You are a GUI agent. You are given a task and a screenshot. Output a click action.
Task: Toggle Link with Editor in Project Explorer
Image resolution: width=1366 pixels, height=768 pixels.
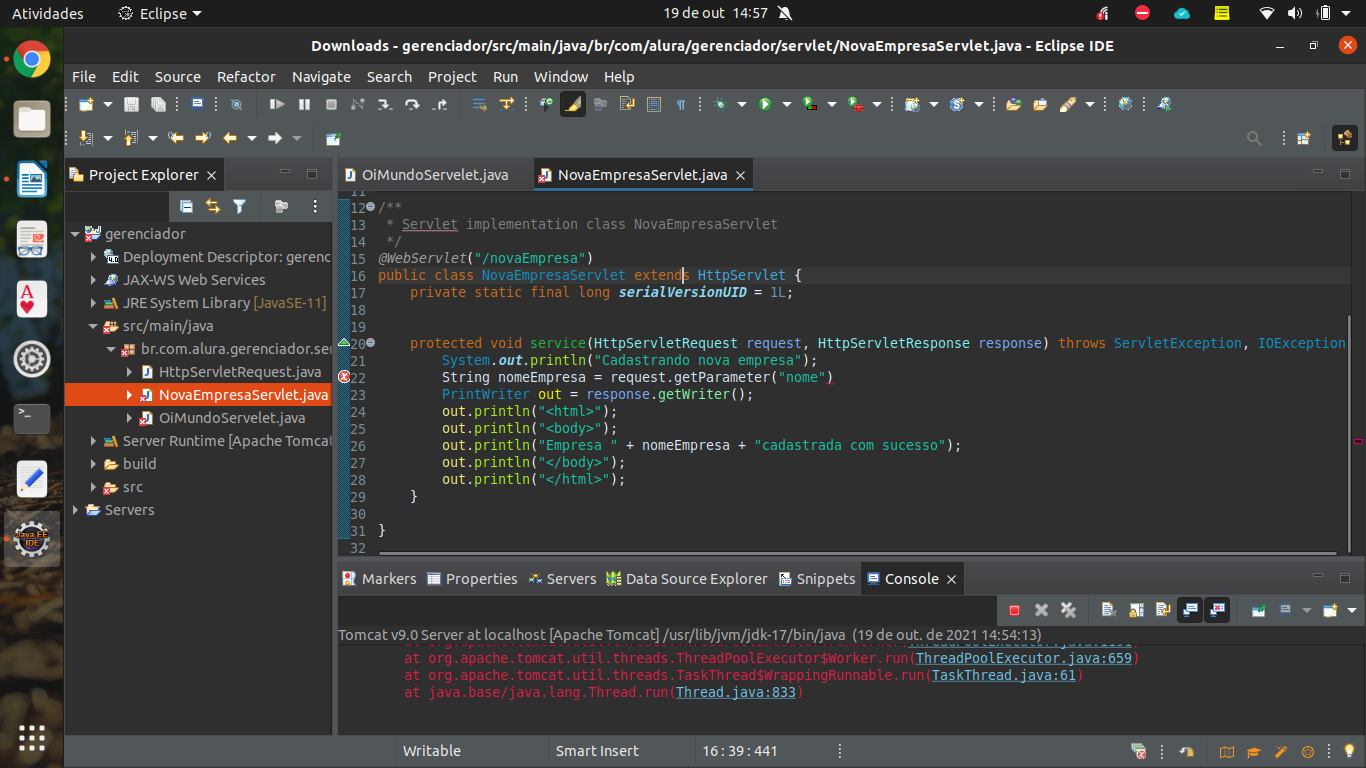click(213, 206)
